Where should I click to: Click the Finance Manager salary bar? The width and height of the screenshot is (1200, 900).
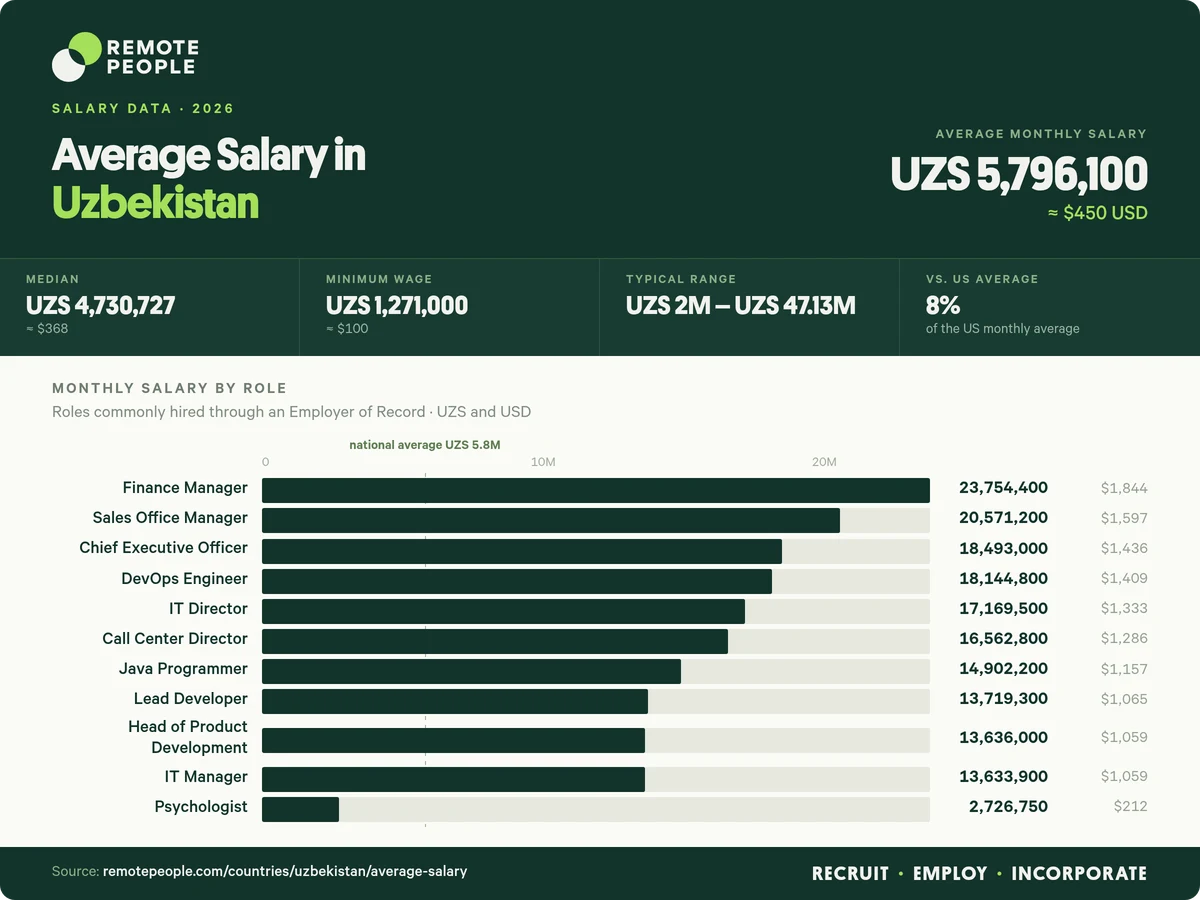[596, 490]
